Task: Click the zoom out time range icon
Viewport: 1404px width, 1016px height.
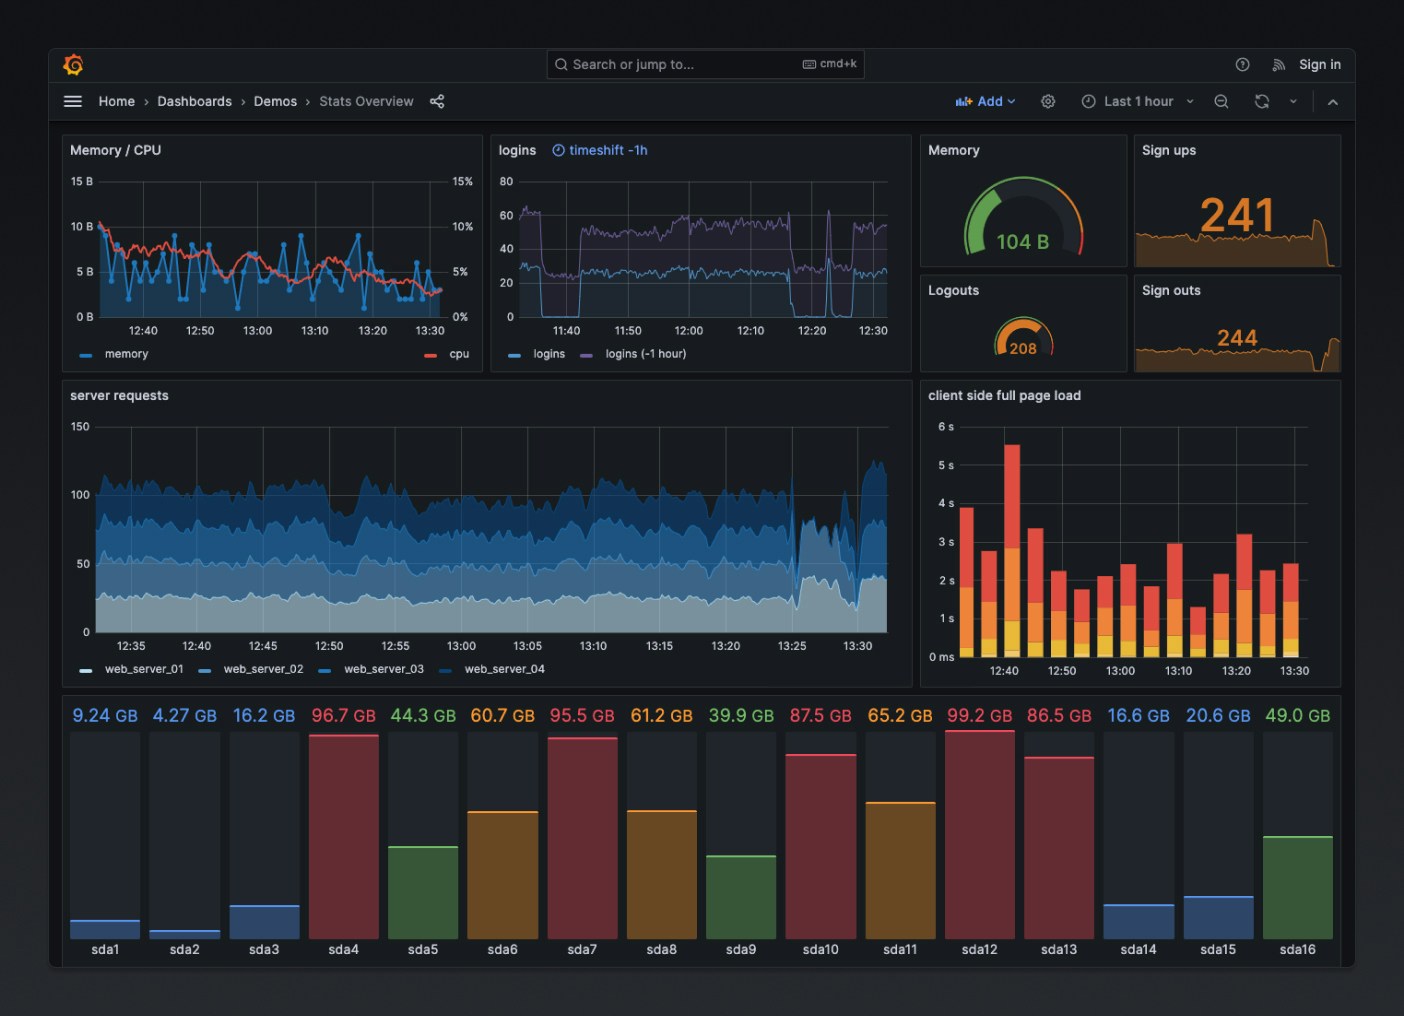Action: tap(1221, 101)
